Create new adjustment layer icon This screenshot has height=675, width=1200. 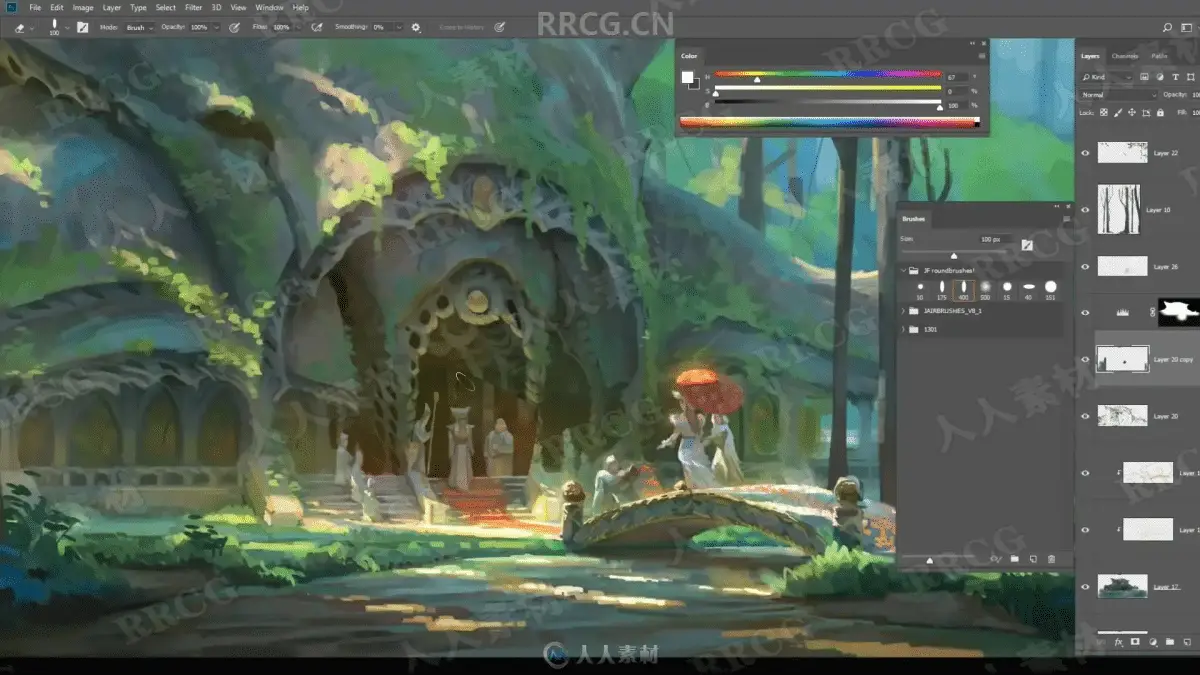click(x=1153, y=642)
